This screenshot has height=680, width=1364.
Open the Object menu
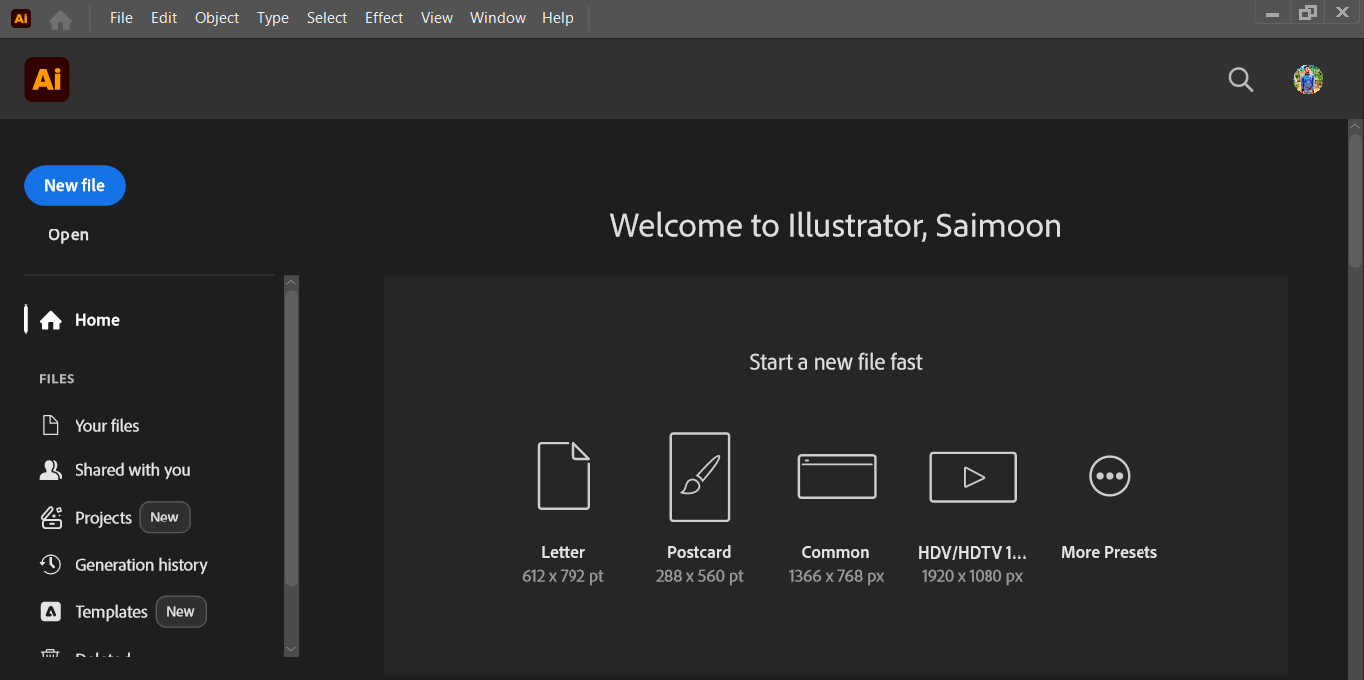point(217,18)
